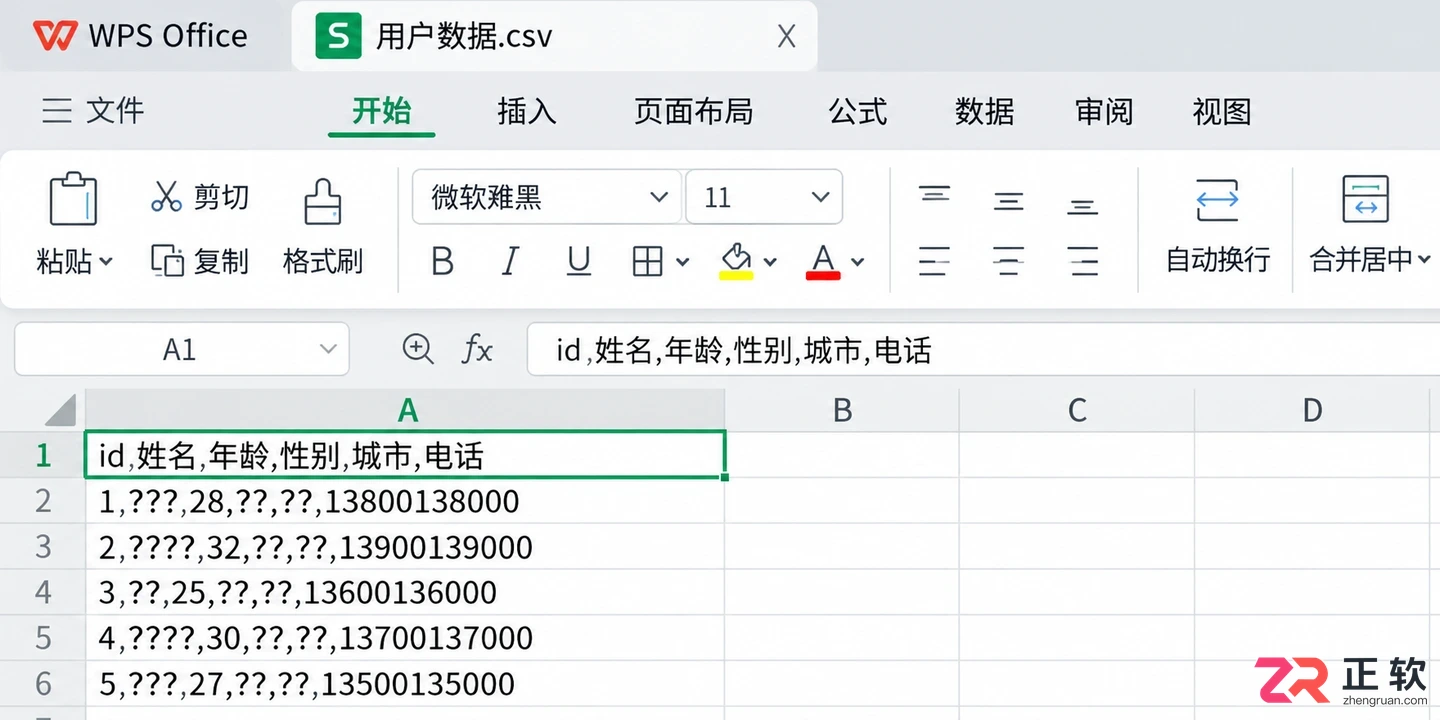
Task: Align text to the right
Action: click(x=1083, y=262)
